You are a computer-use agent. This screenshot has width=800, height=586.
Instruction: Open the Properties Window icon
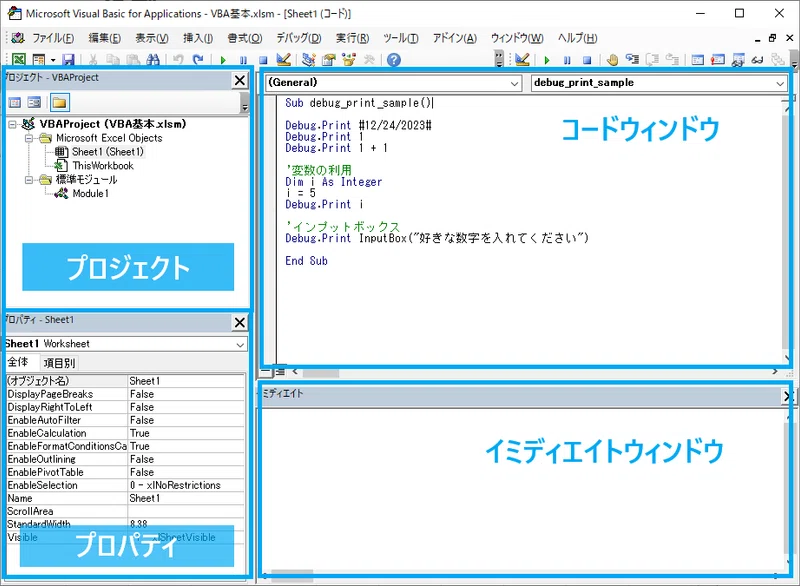coord(329,60)
